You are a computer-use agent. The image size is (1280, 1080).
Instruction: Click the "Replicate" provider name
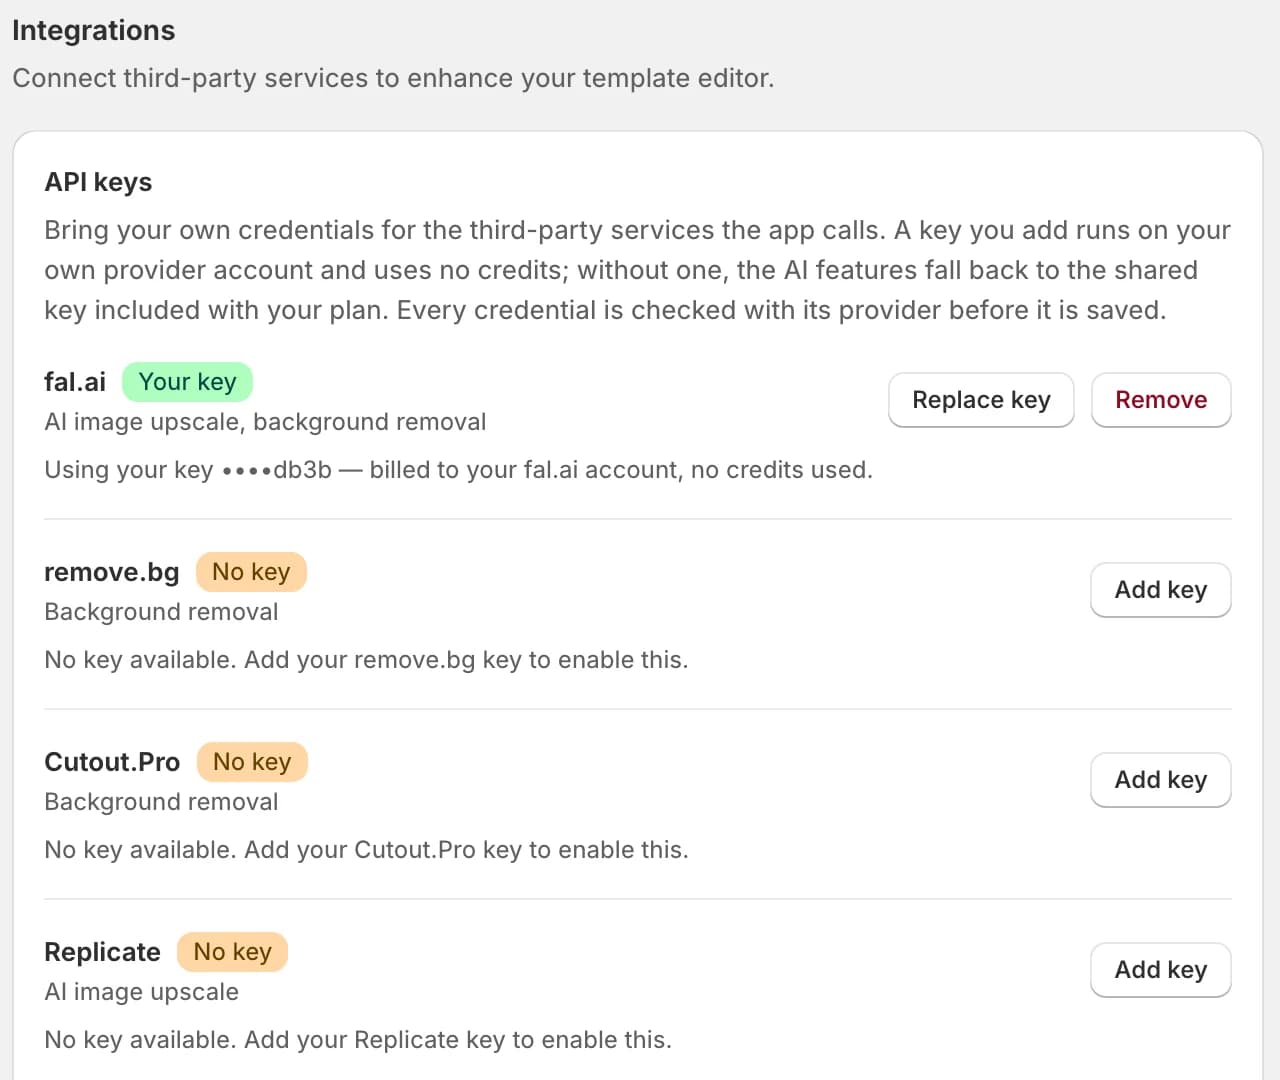tap(102, 952)
